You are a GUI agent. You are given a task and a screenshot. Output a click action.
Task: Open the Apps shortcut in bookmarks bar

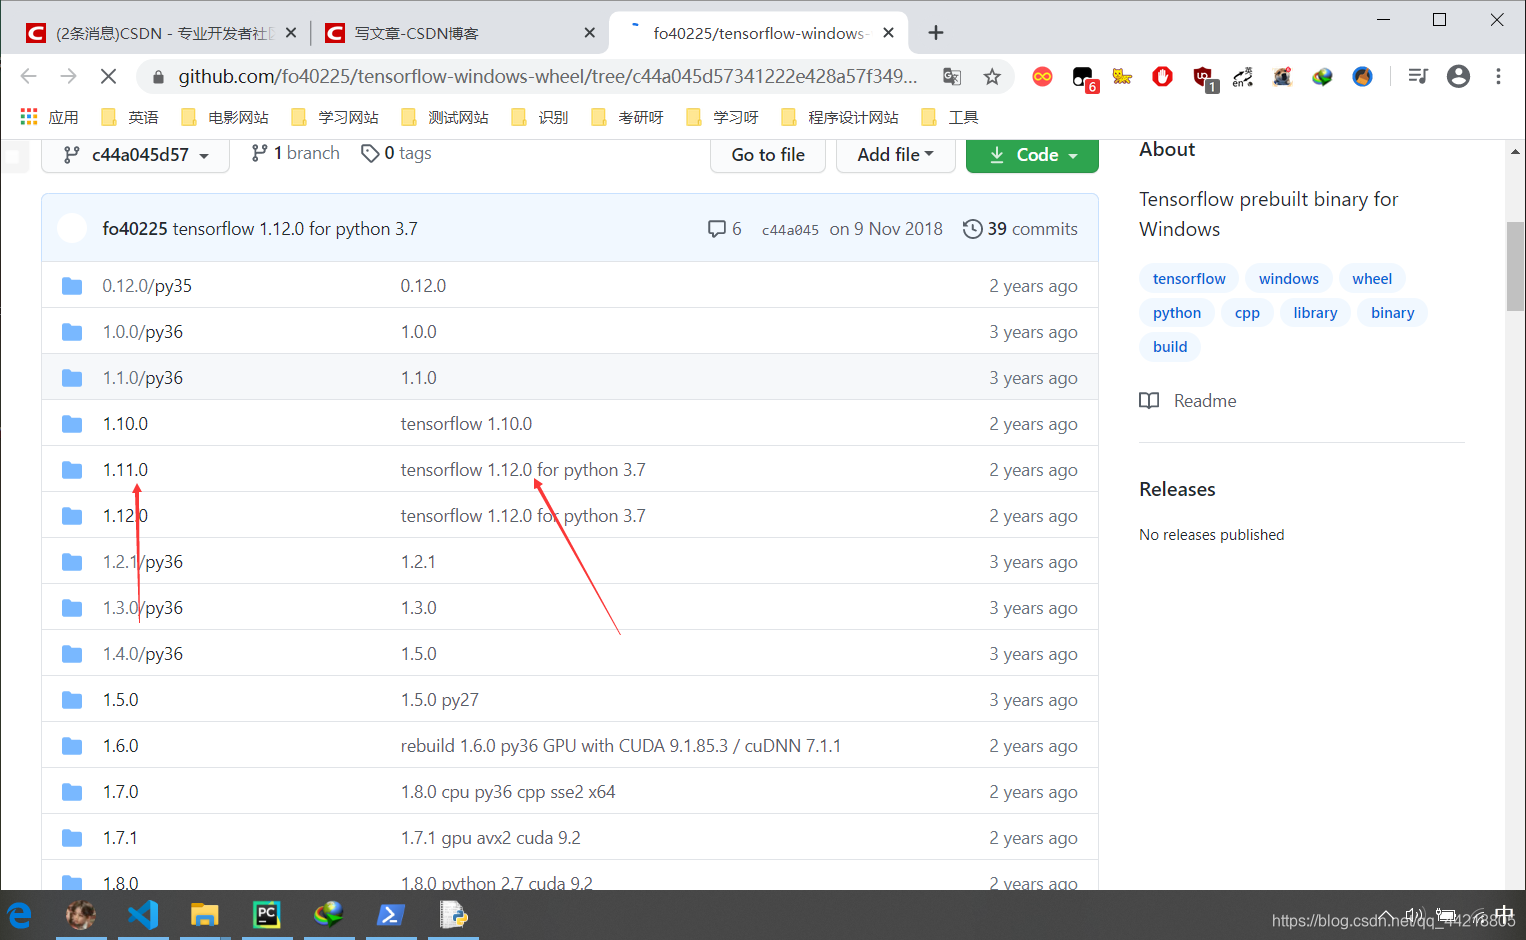[49, 117]
